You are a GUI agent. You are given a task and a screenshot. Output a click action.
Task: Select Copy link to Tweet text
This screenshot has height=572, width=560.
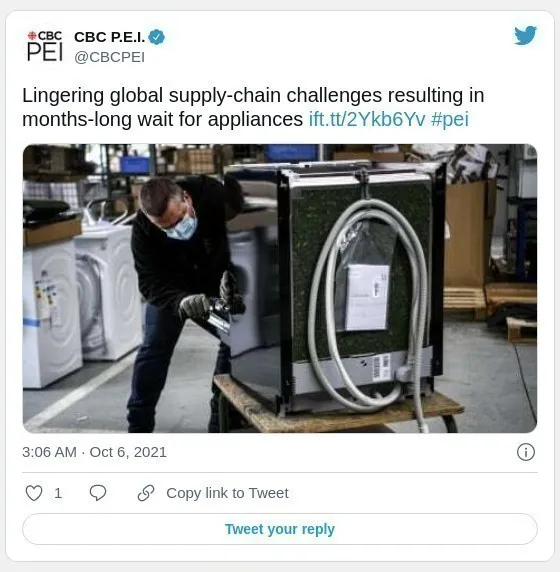[x=227, y=493]
